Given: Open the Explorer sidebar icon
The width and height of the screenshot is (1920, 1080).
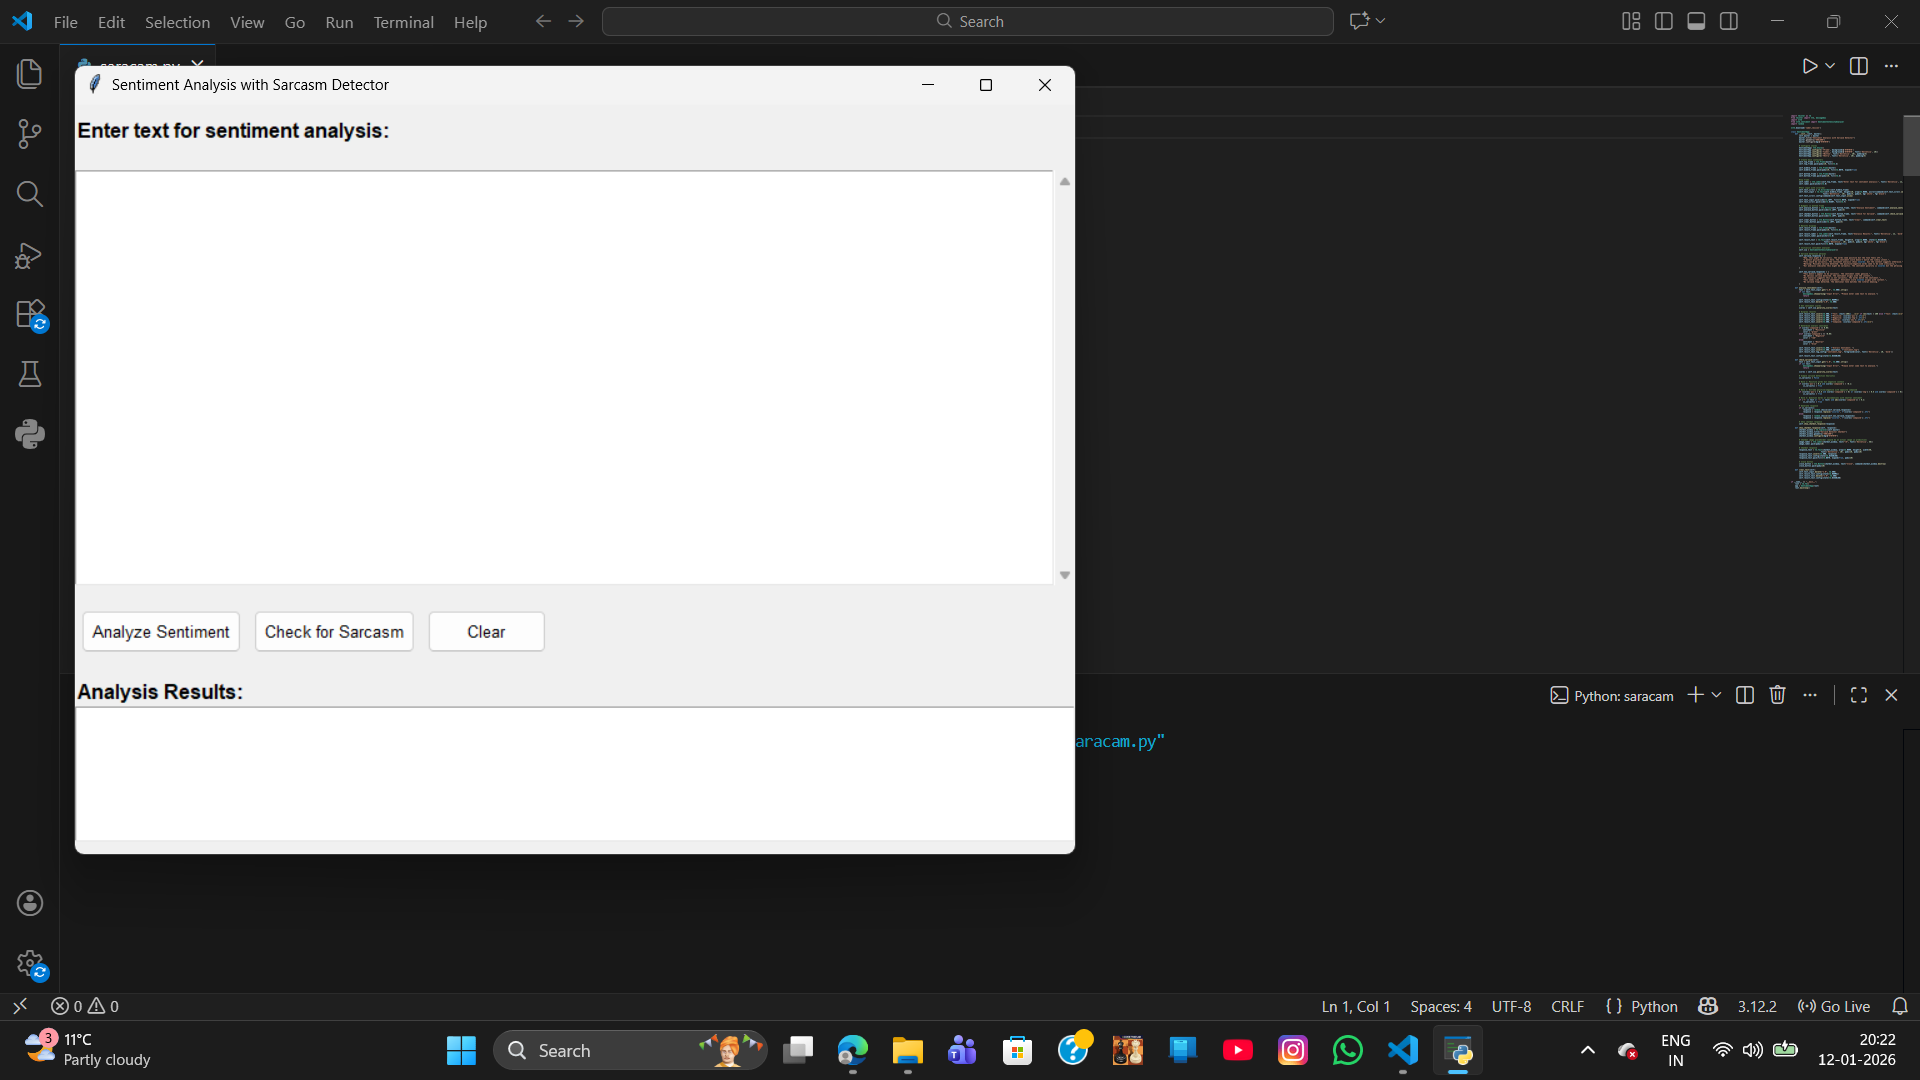Looking at the screenshot, I should pyautogui.click(x=29, y=73).
